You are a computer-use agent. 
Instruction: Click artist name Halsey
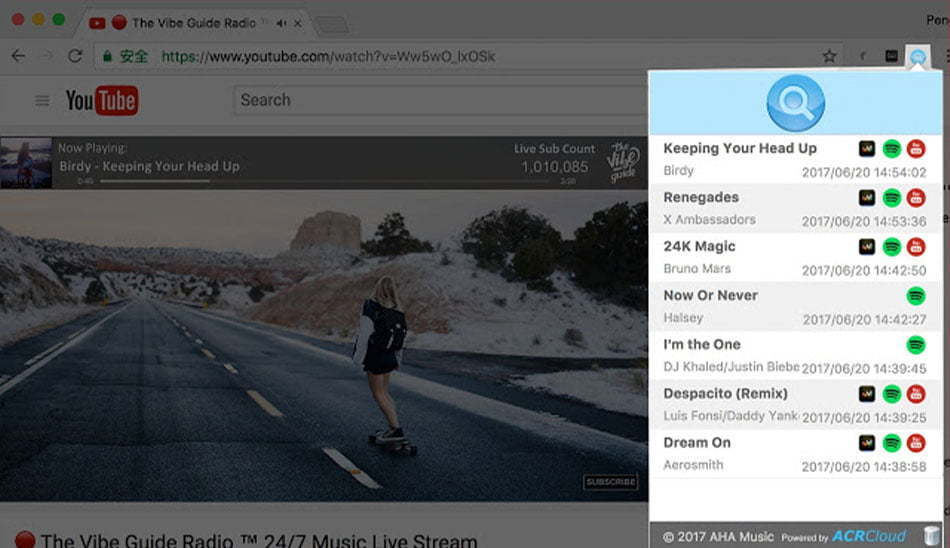tap(683, 318)
